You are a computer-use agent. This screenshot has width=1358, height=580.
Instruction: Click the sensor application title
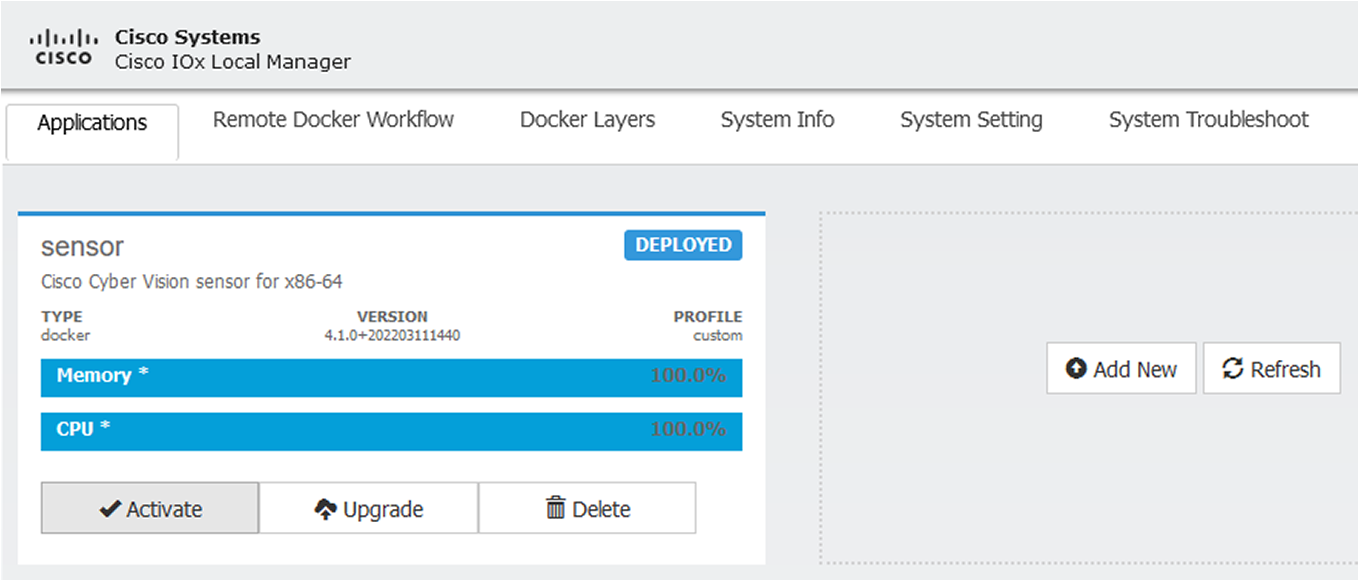(x=82, y=247)
